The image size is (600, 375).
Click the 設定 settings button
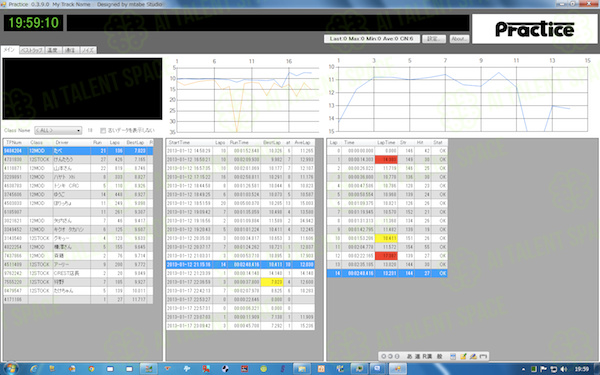point(434,39)
